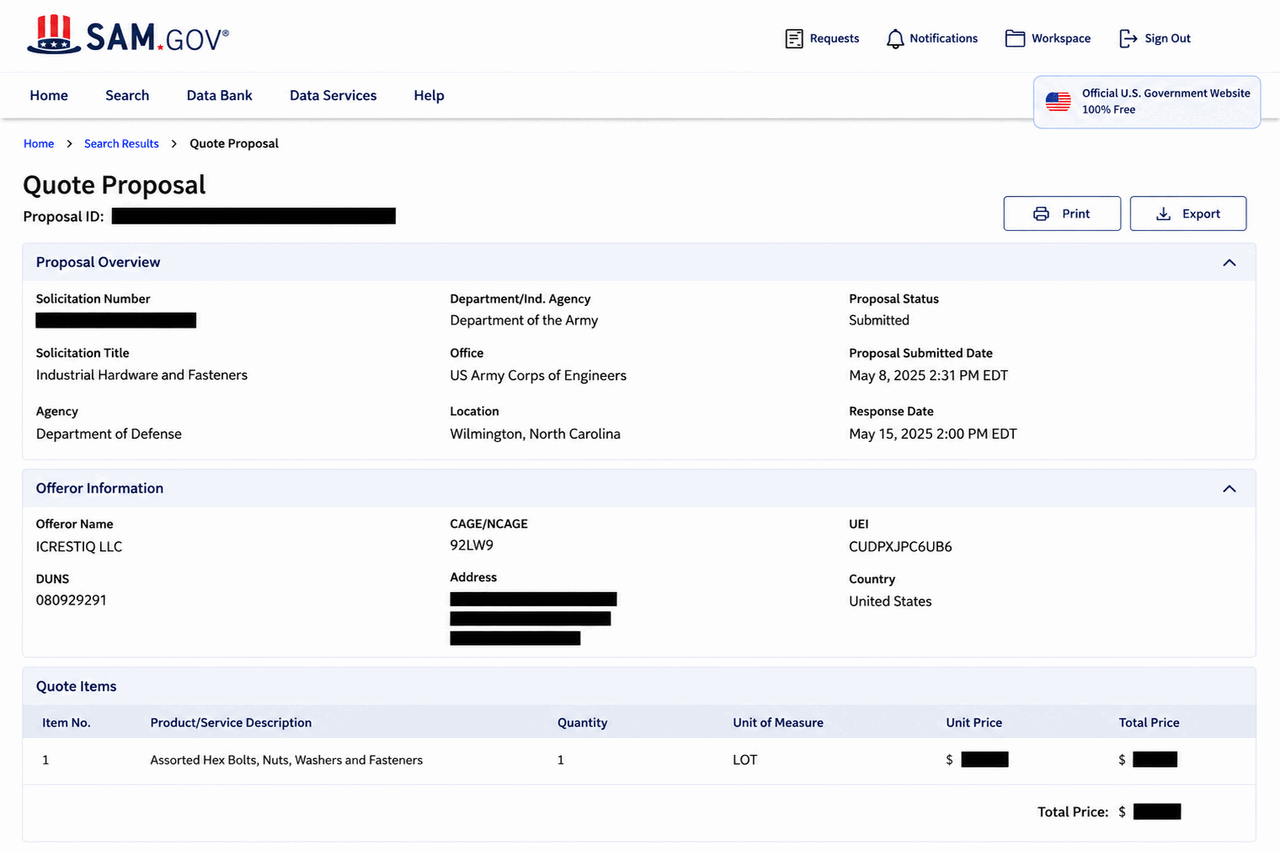1280x854 pixels.
Task: Click the Proposal Overview section header
Action: [639, 262]
